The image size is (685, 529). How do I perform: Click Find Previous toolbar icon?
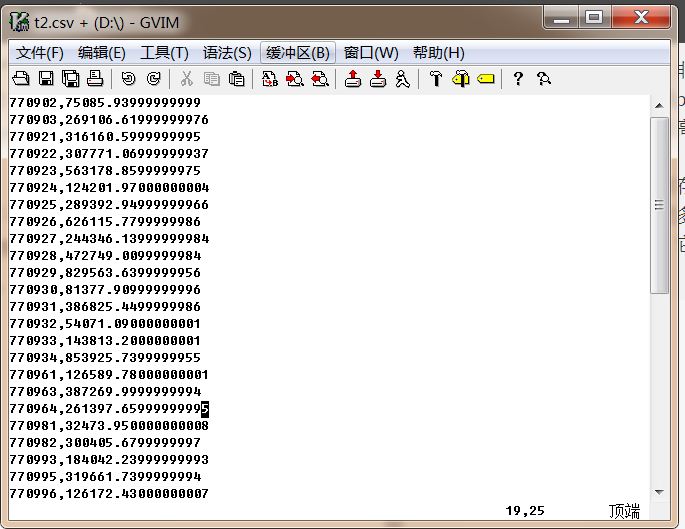pyautogui.click(x=320, y=79)
